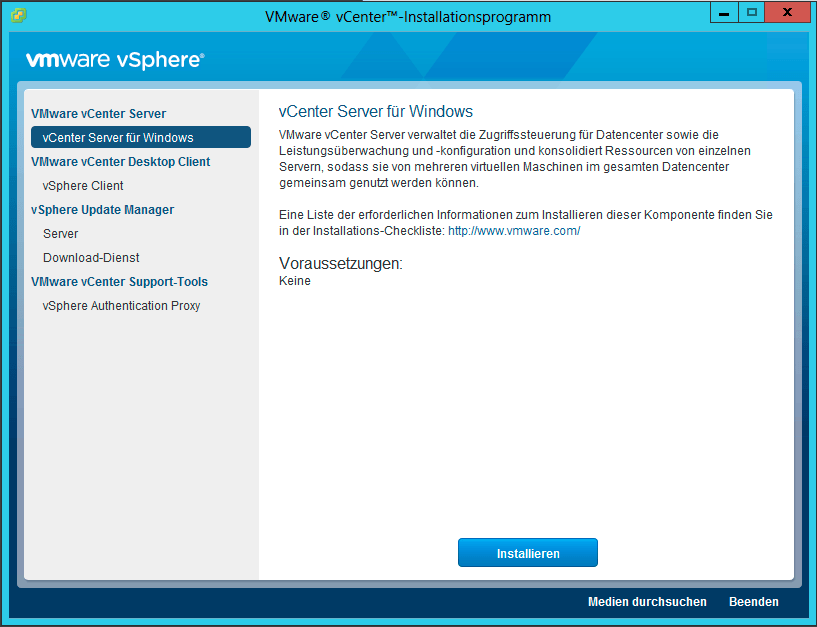Click the Keine prerequisites text
The width and height of the screenshot is (817, 627).
click(x=295, y=281)
